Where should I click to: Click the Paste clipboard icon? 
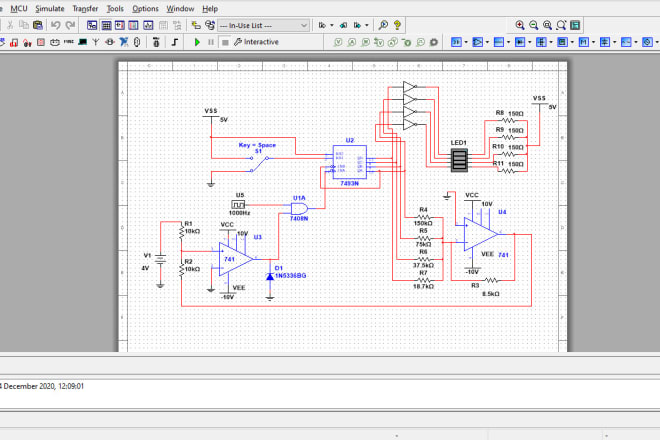[x=37, y=25]
